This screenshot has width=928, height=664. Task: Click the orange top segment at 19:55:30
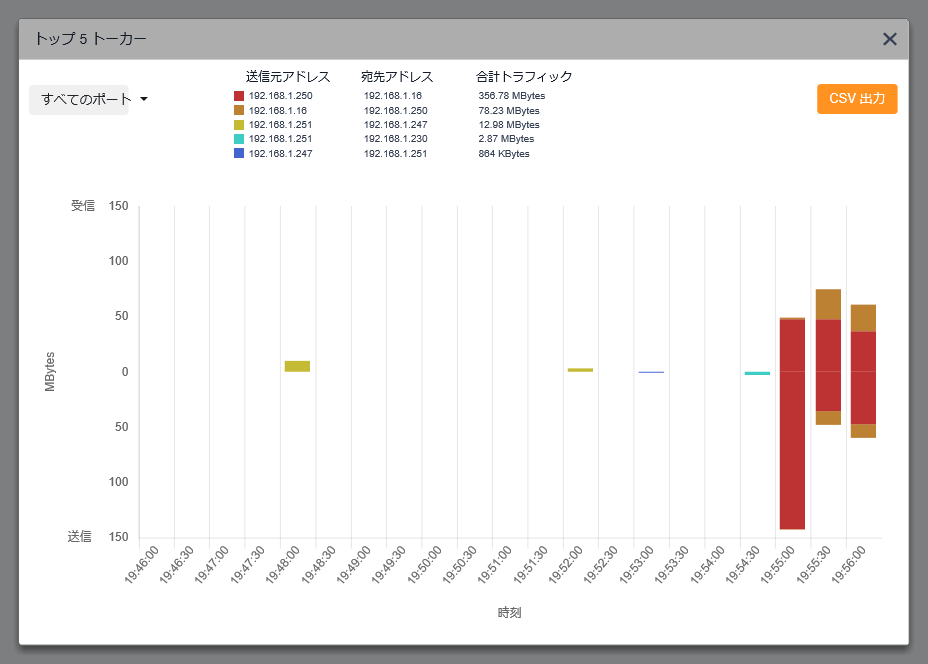coord(828,304)
